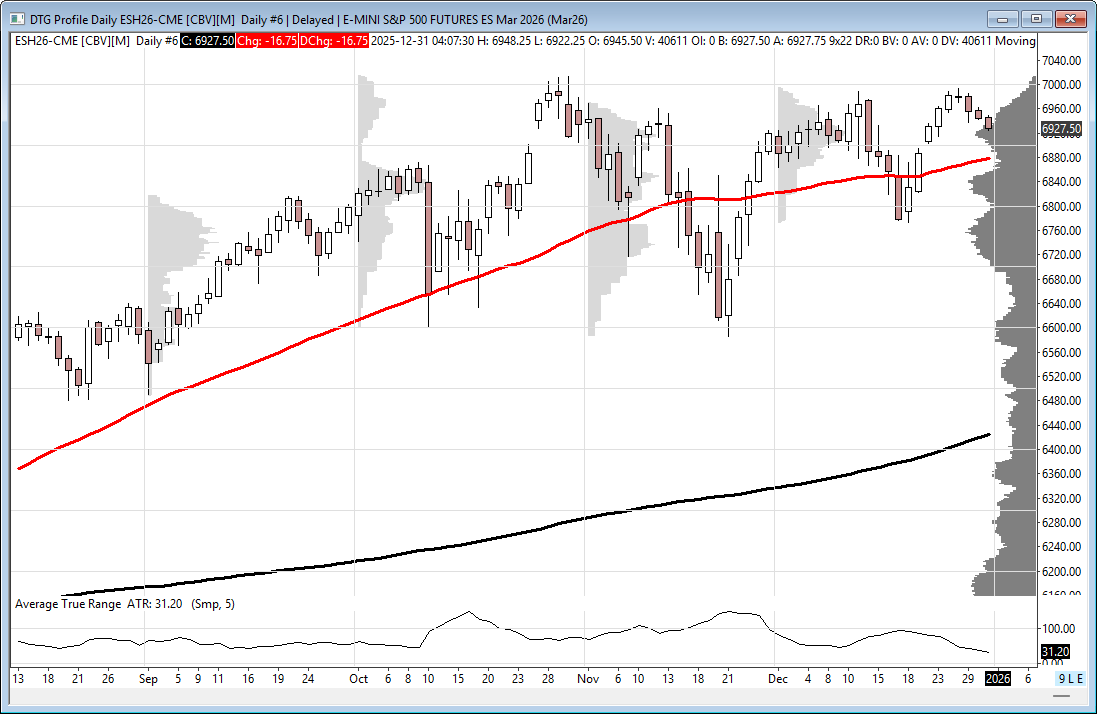Click the Oct label on time axis
The image size is (1097, 714).
[x=358, y=678]
